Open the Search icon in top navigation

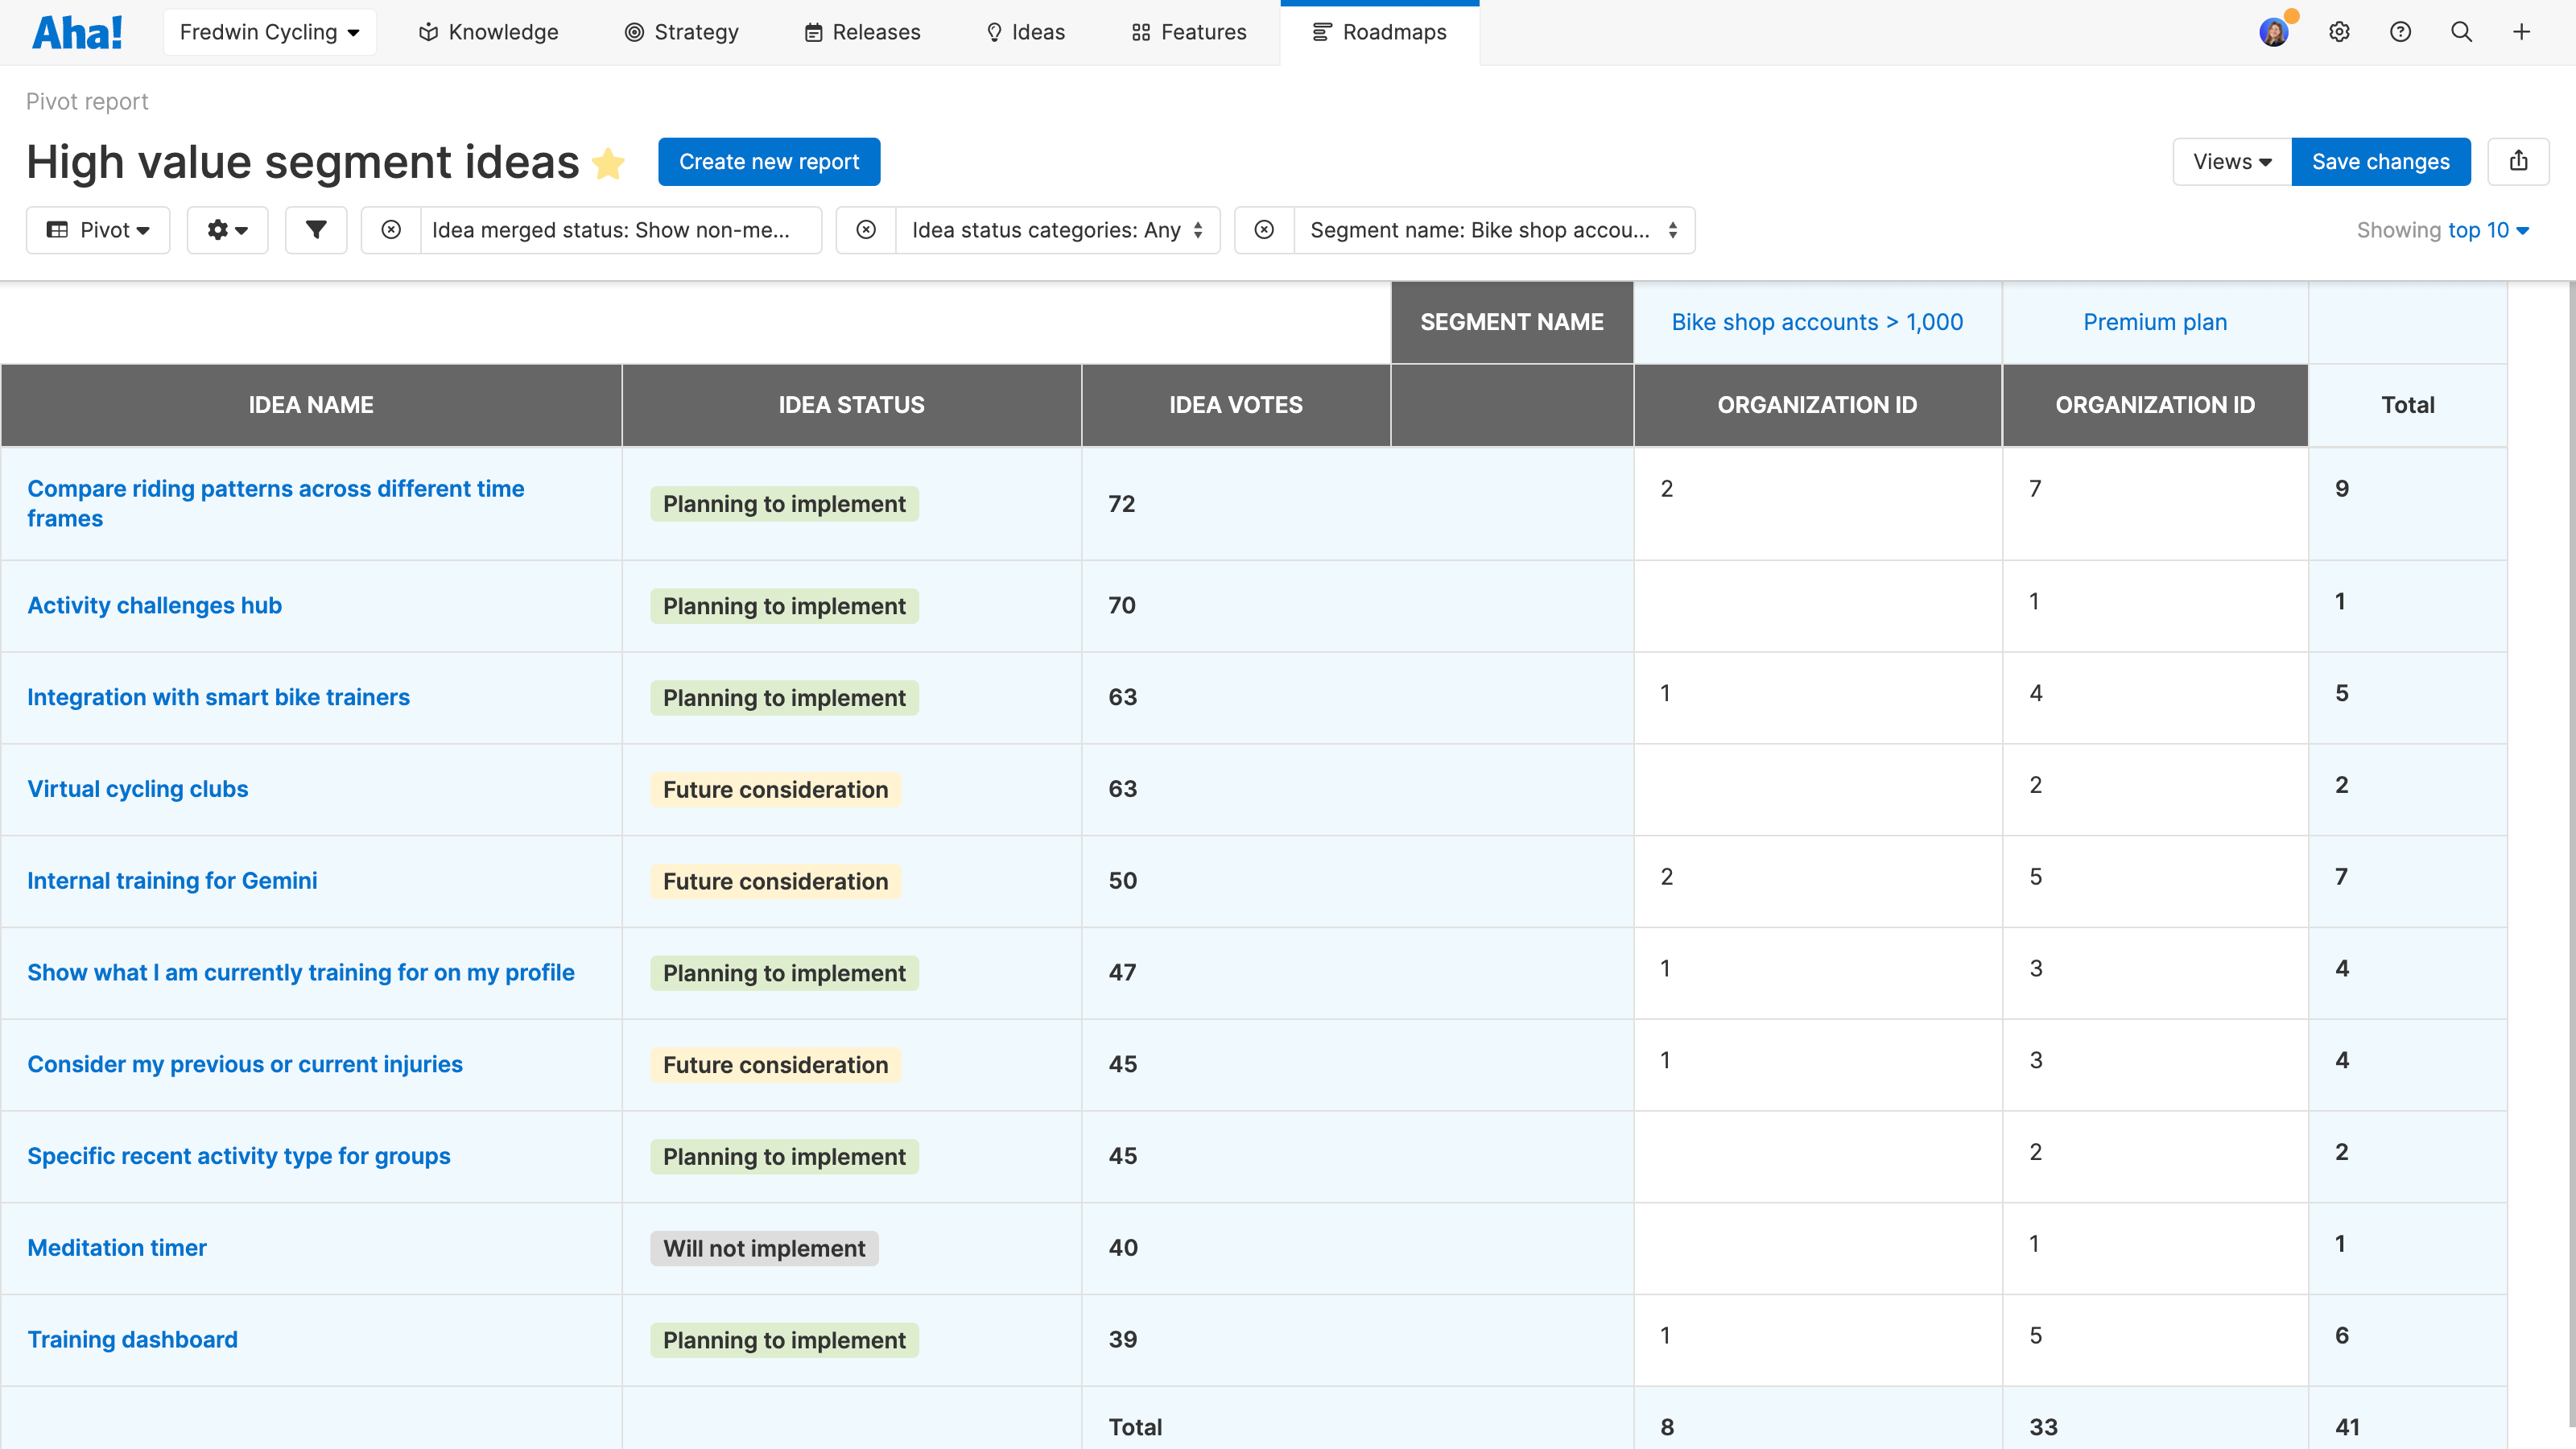(2461, 32)
